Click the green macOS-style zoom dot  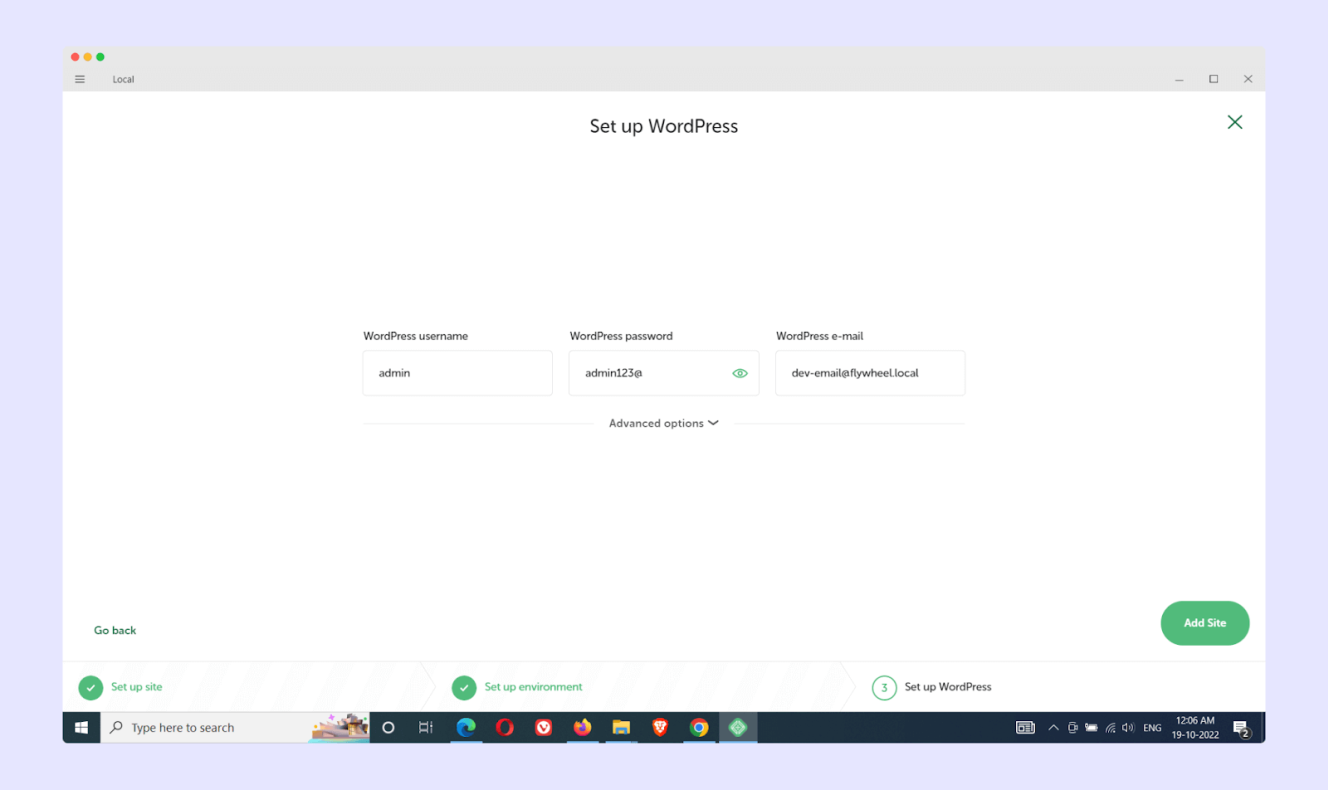click(x=100, y=57)
